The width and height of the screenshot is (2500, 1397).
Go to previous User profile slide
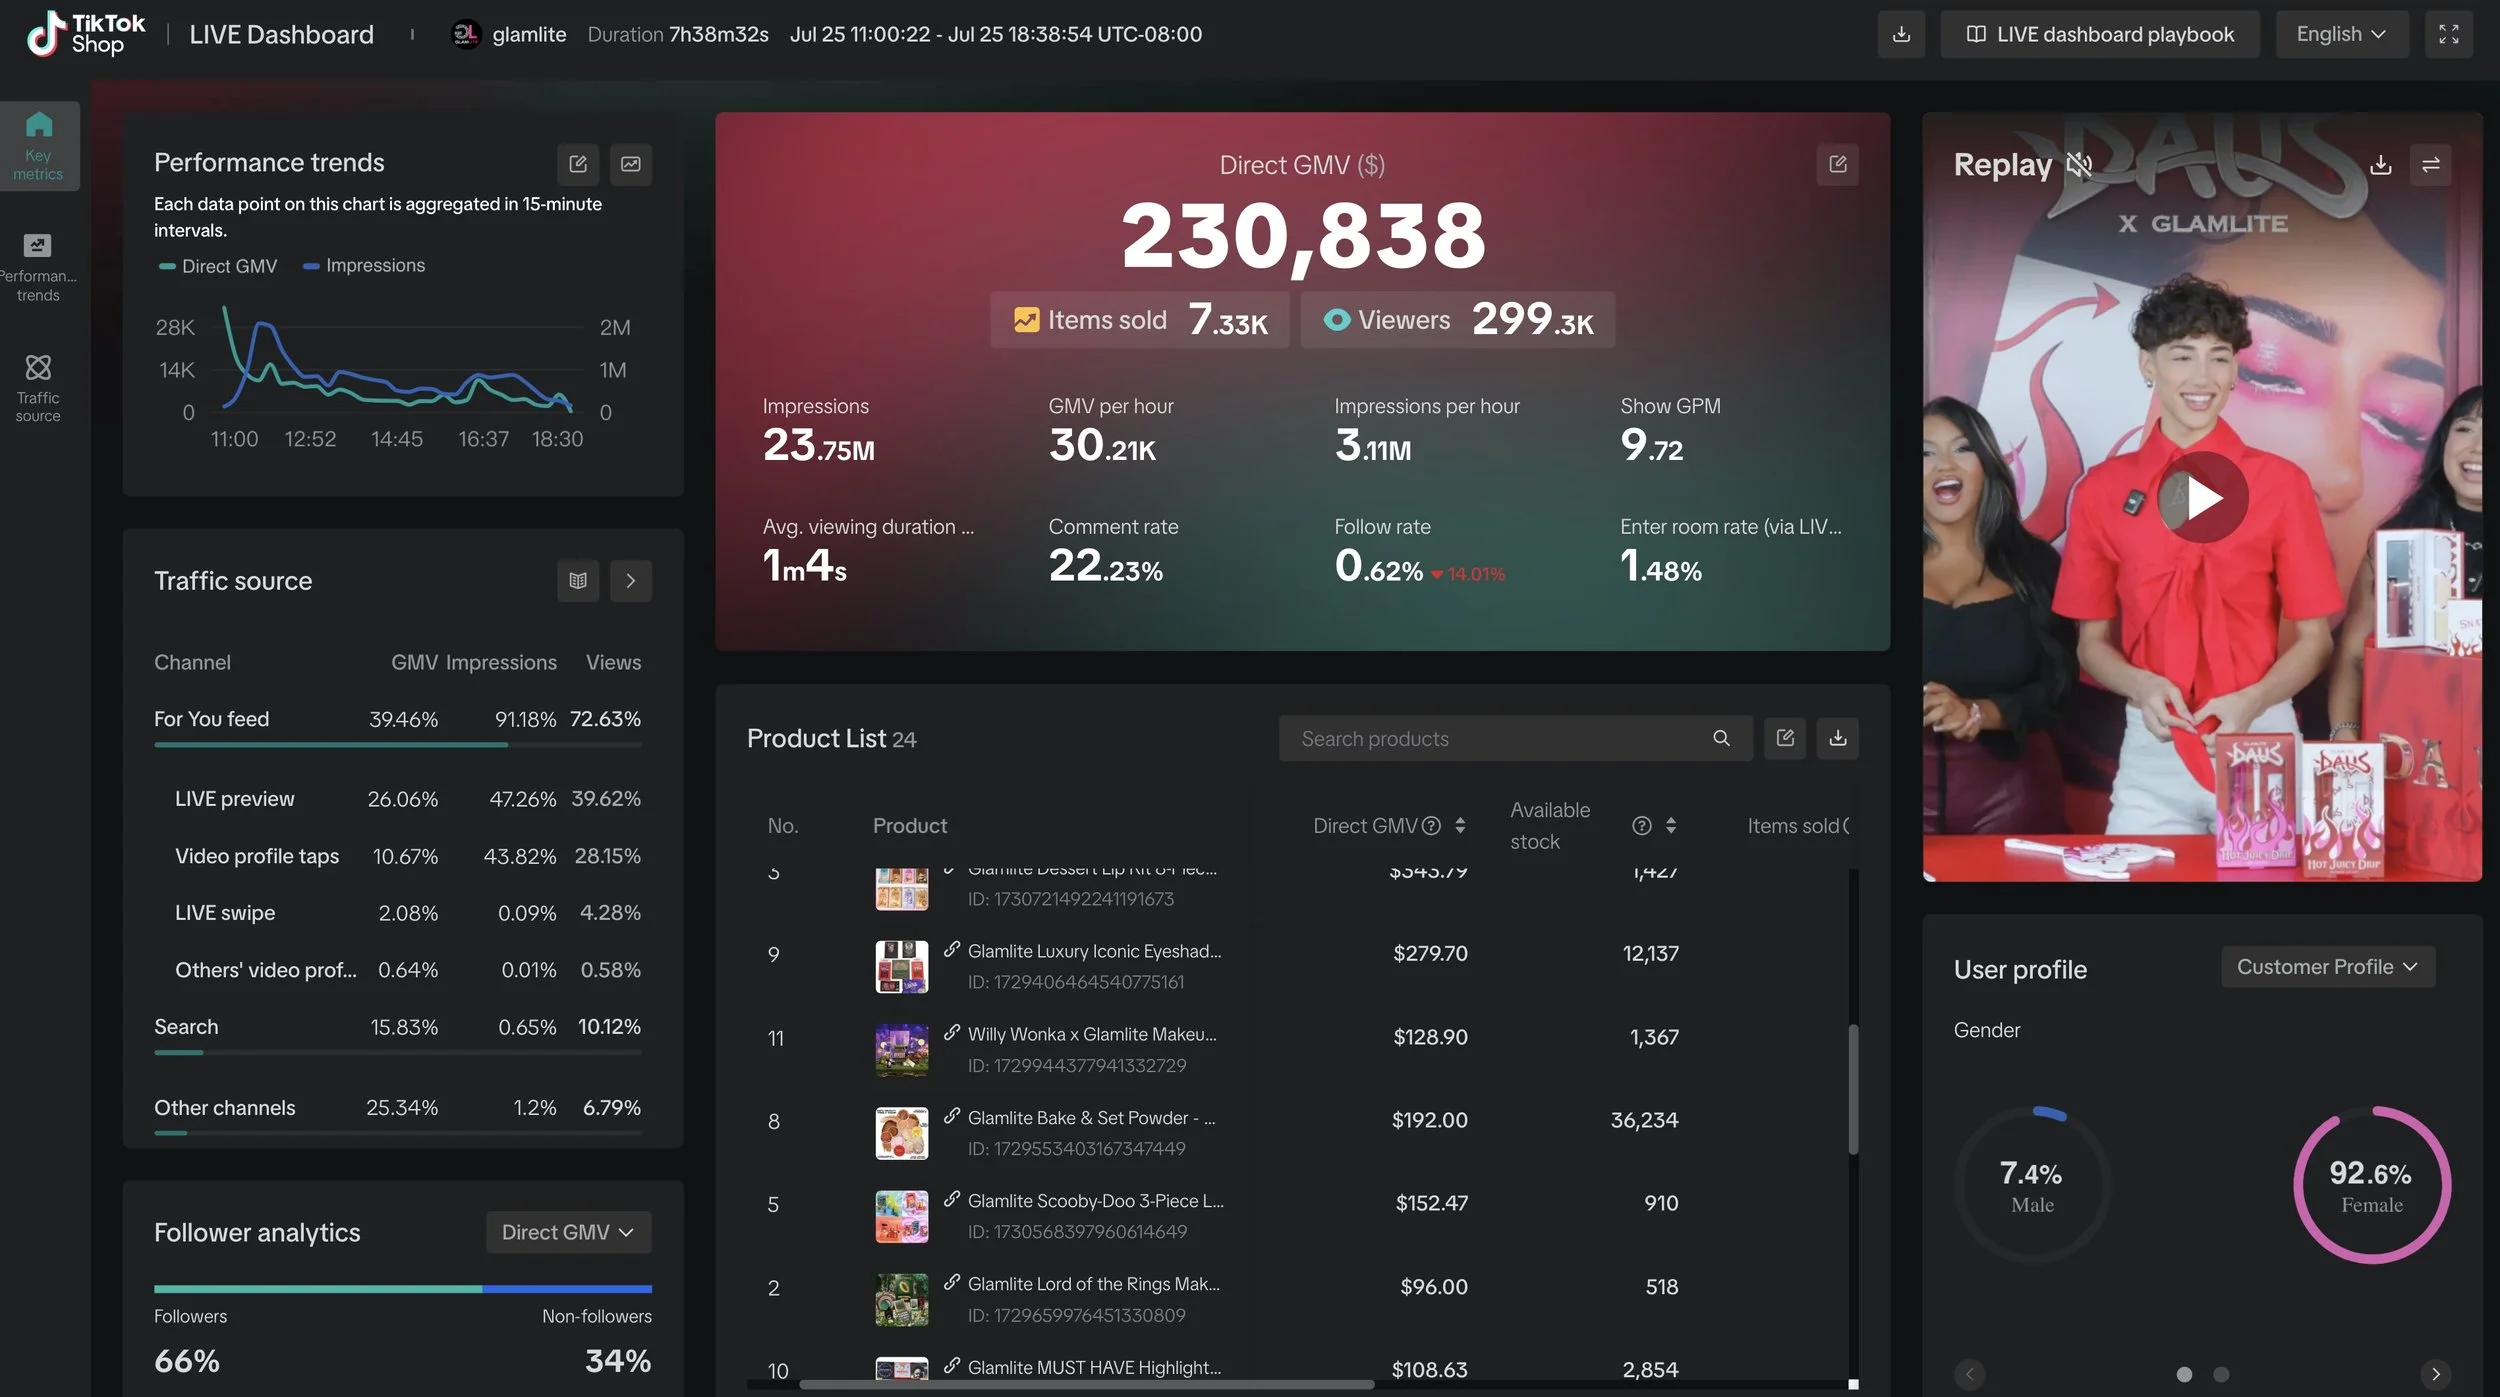click(1969, 1374)
